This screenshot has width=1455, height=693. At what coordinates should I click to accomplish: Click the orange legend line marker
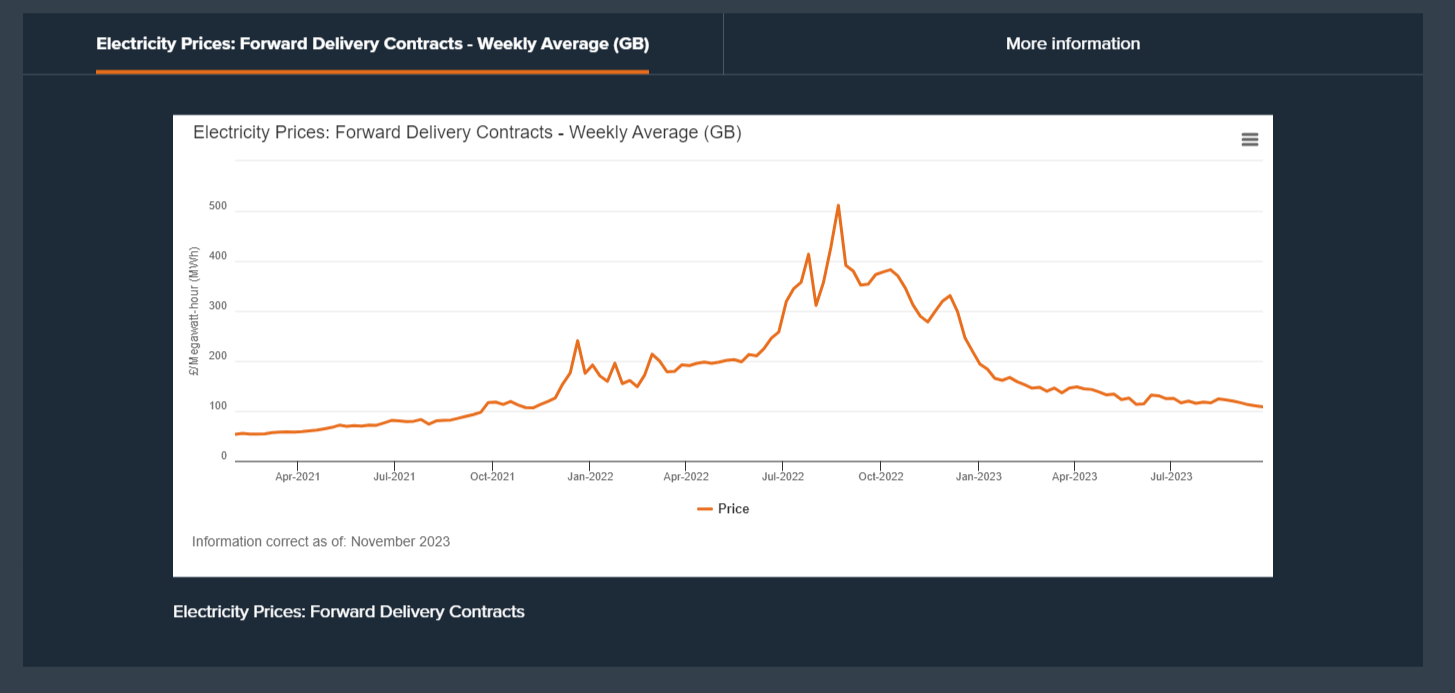705,509
